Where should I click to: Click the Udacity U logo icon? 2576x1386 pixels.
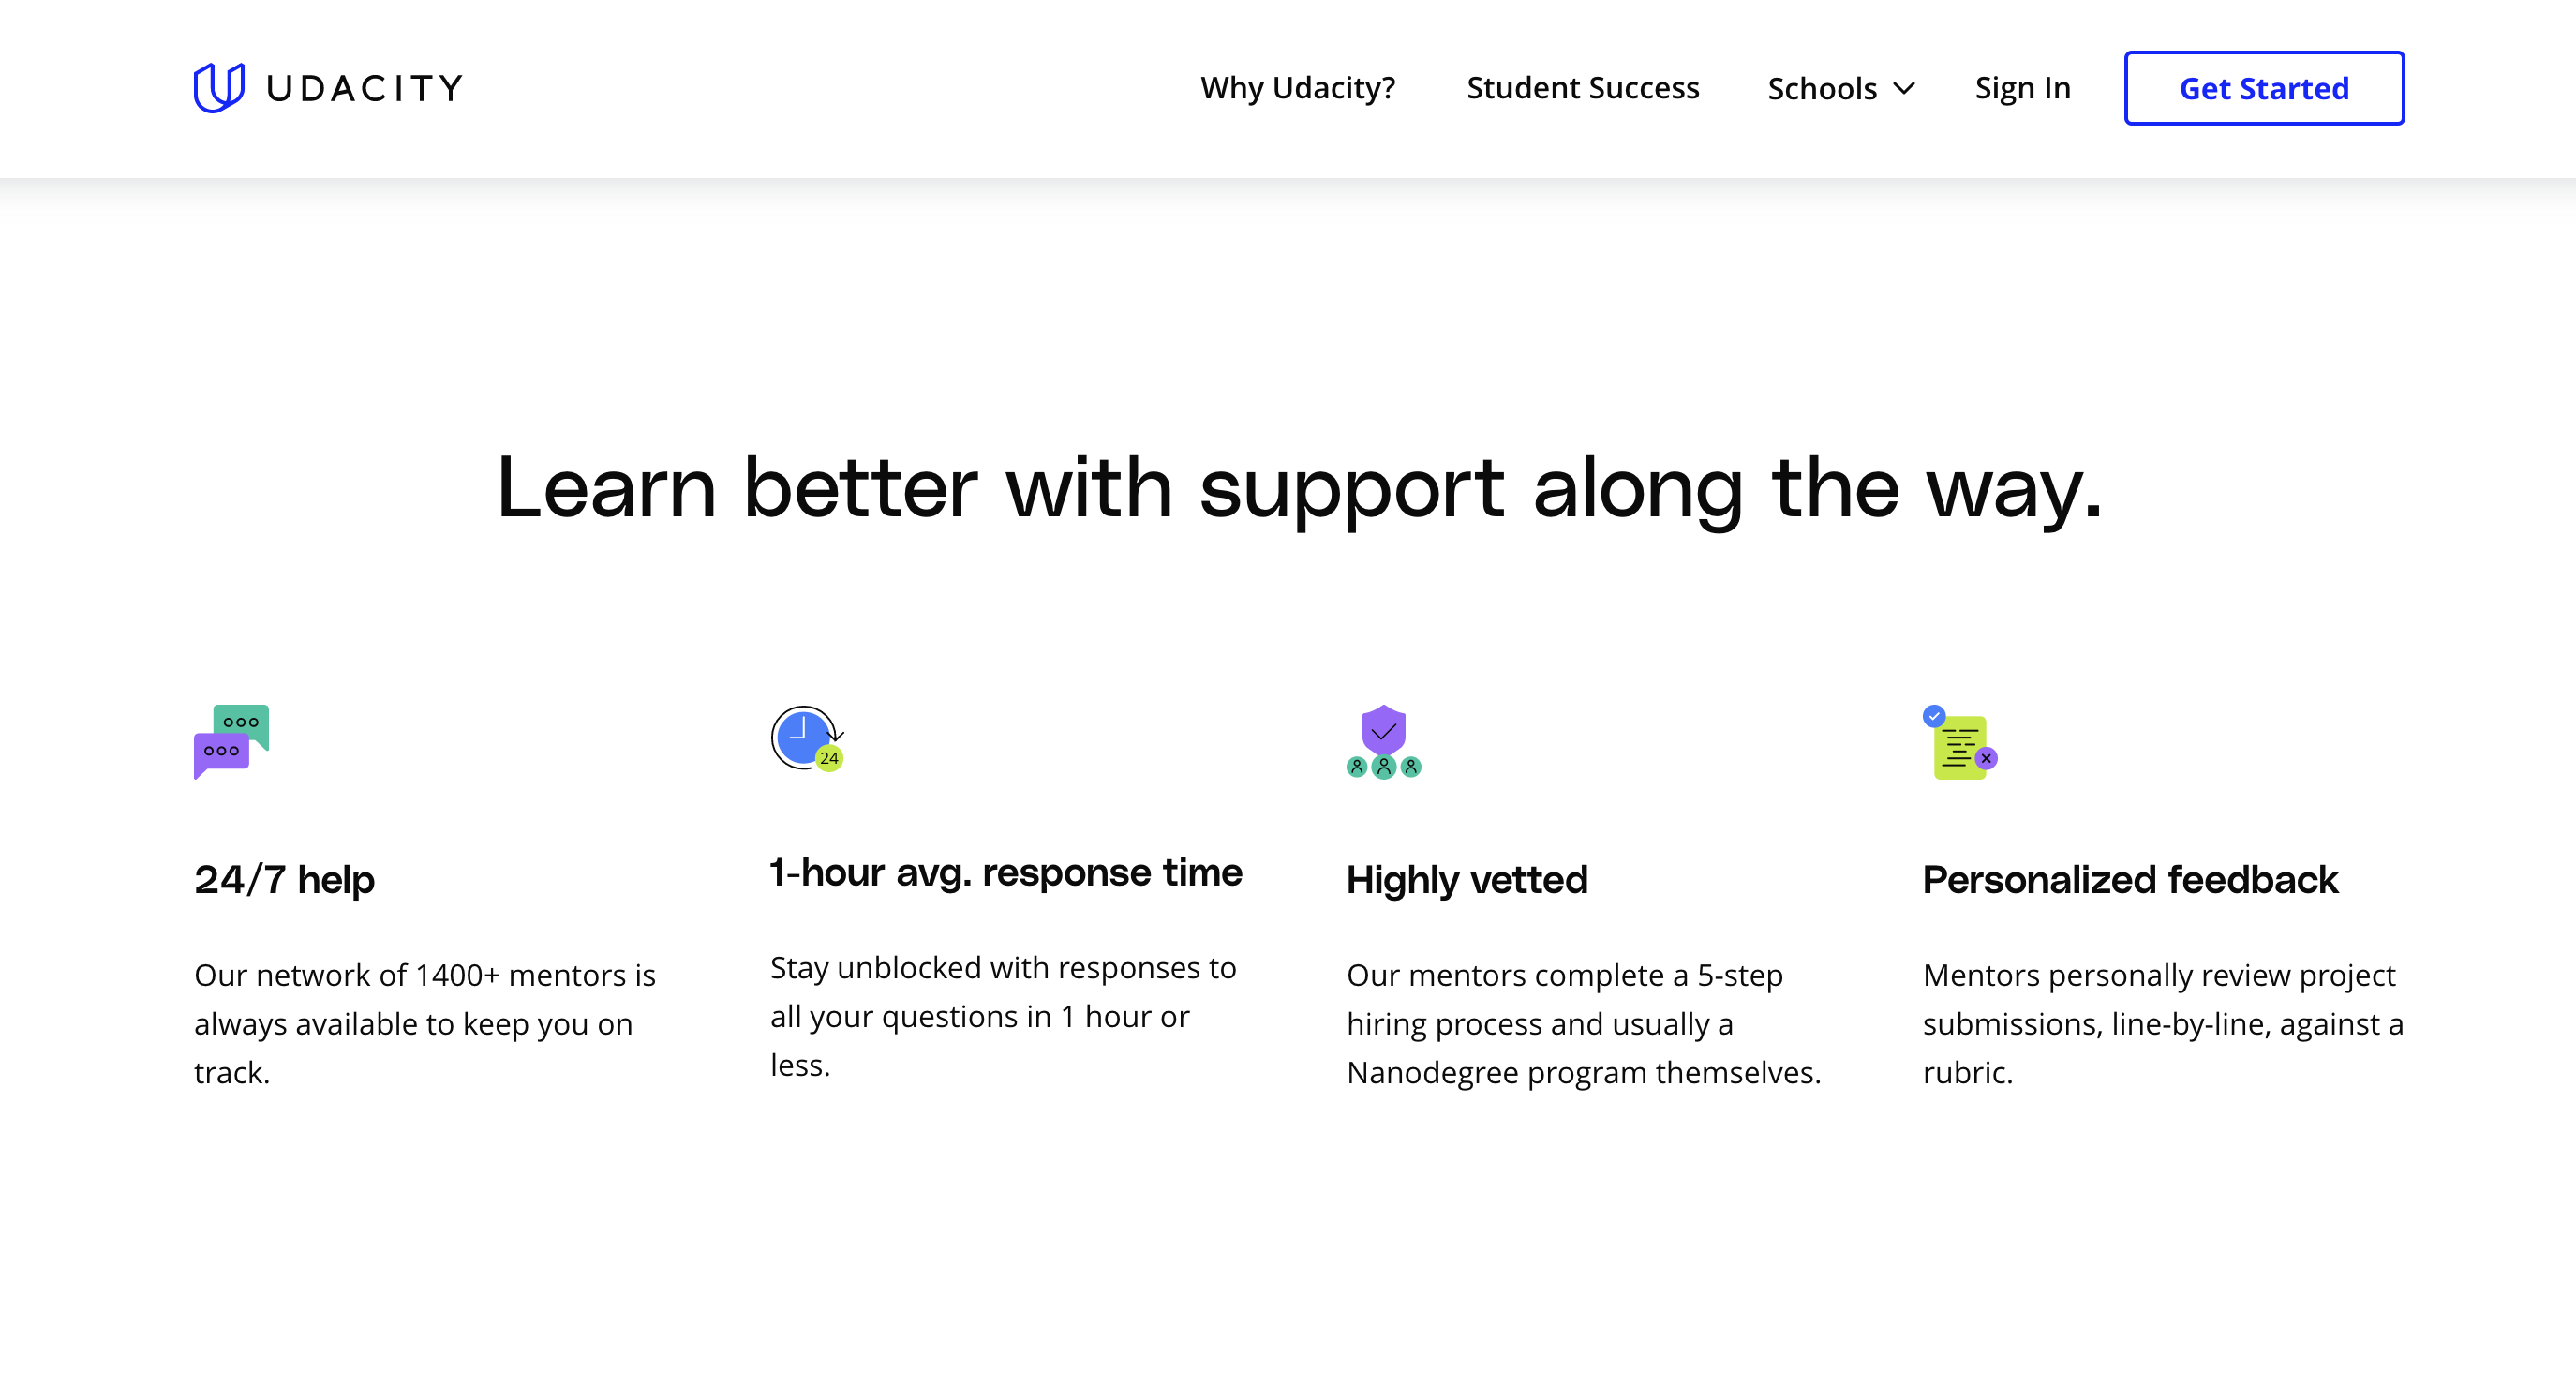[x=218, y=88]
